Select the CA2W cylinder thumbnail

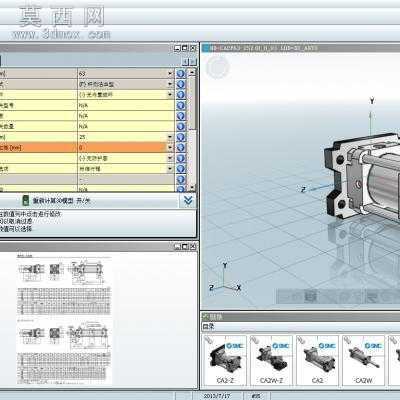(364, 361)
